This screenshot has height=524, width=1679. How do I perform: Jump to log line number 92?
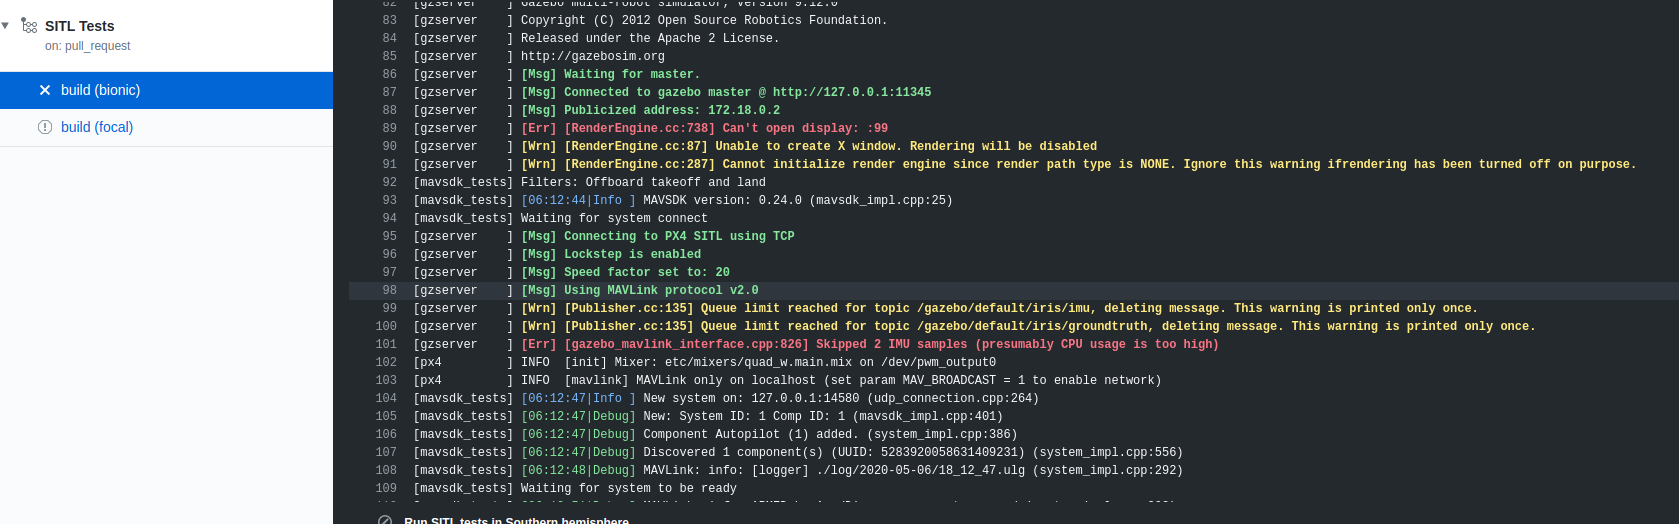[389, 182]
